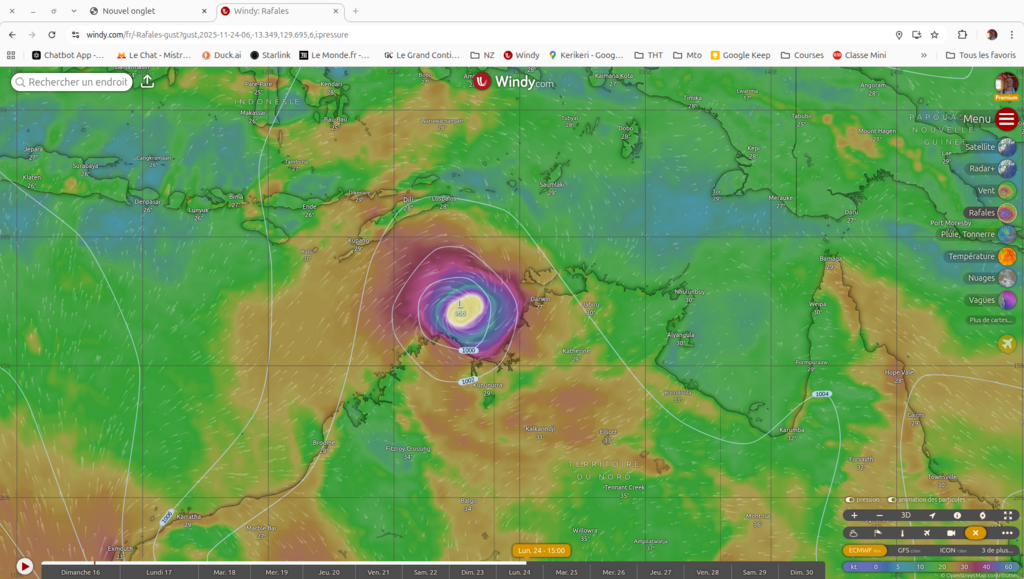Zoom in with the plus icon

(854, 516)
